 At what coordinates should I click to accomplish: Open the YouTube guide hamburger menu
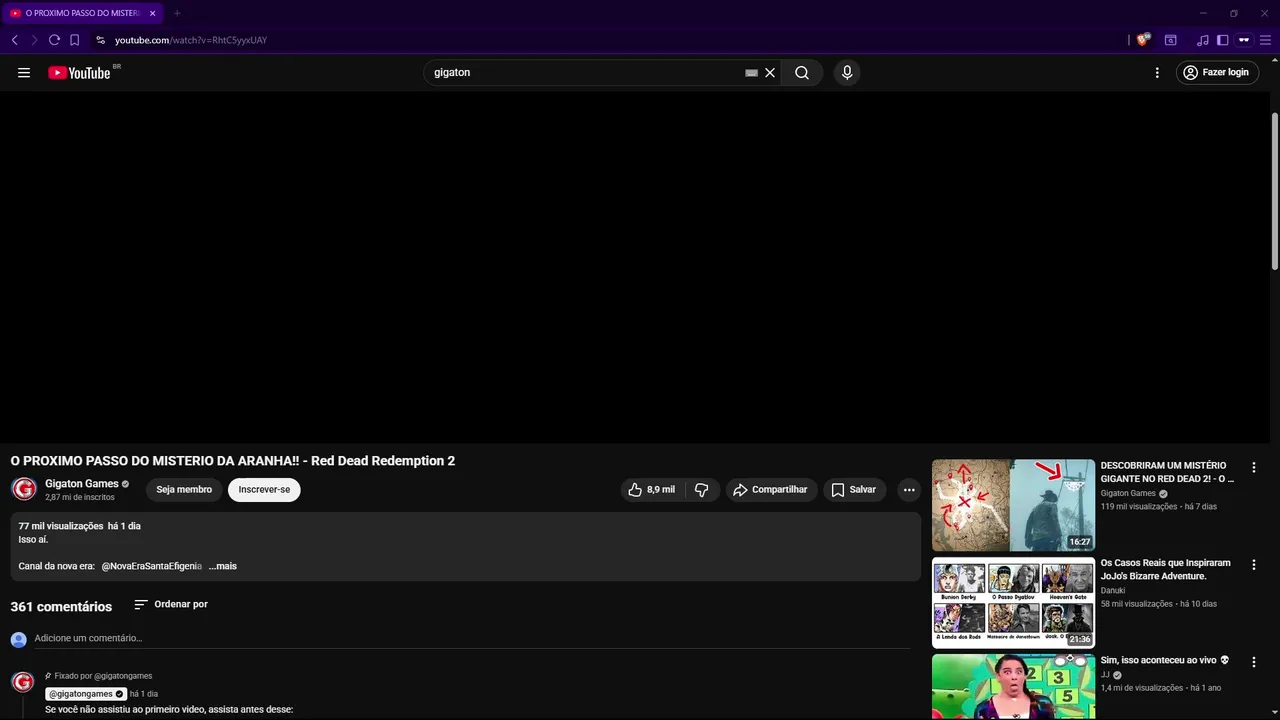point(24,72)
